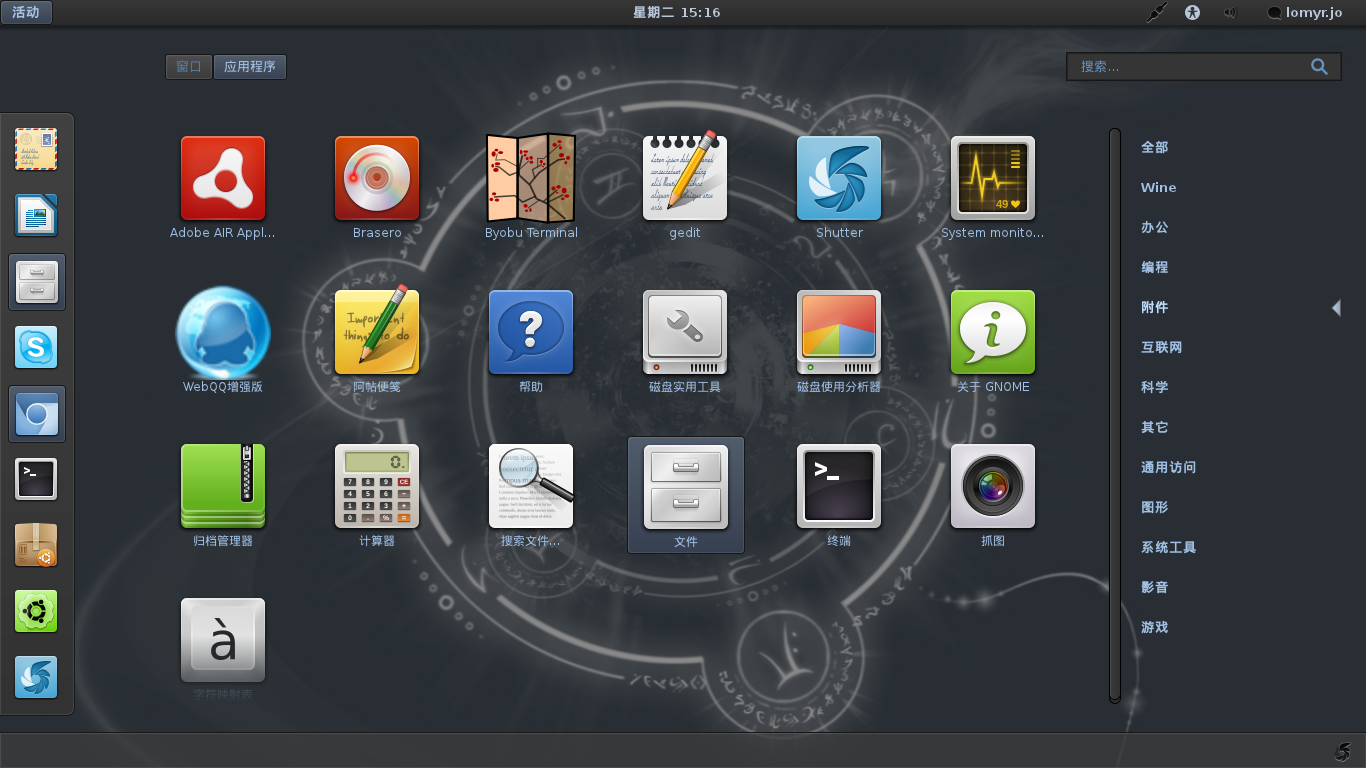Open LibreOffice Writer from the dock

click(36, 215)
